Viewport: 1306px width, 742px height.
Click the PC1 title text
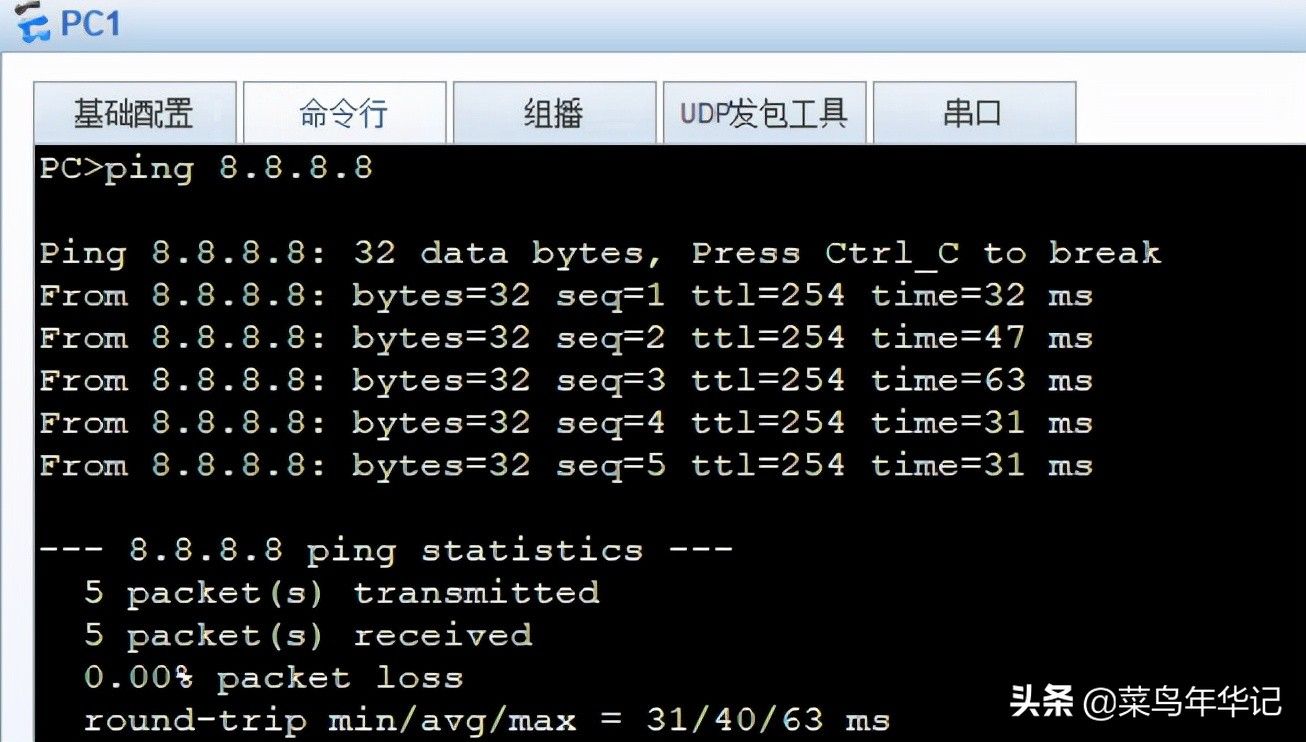(90, 23)
